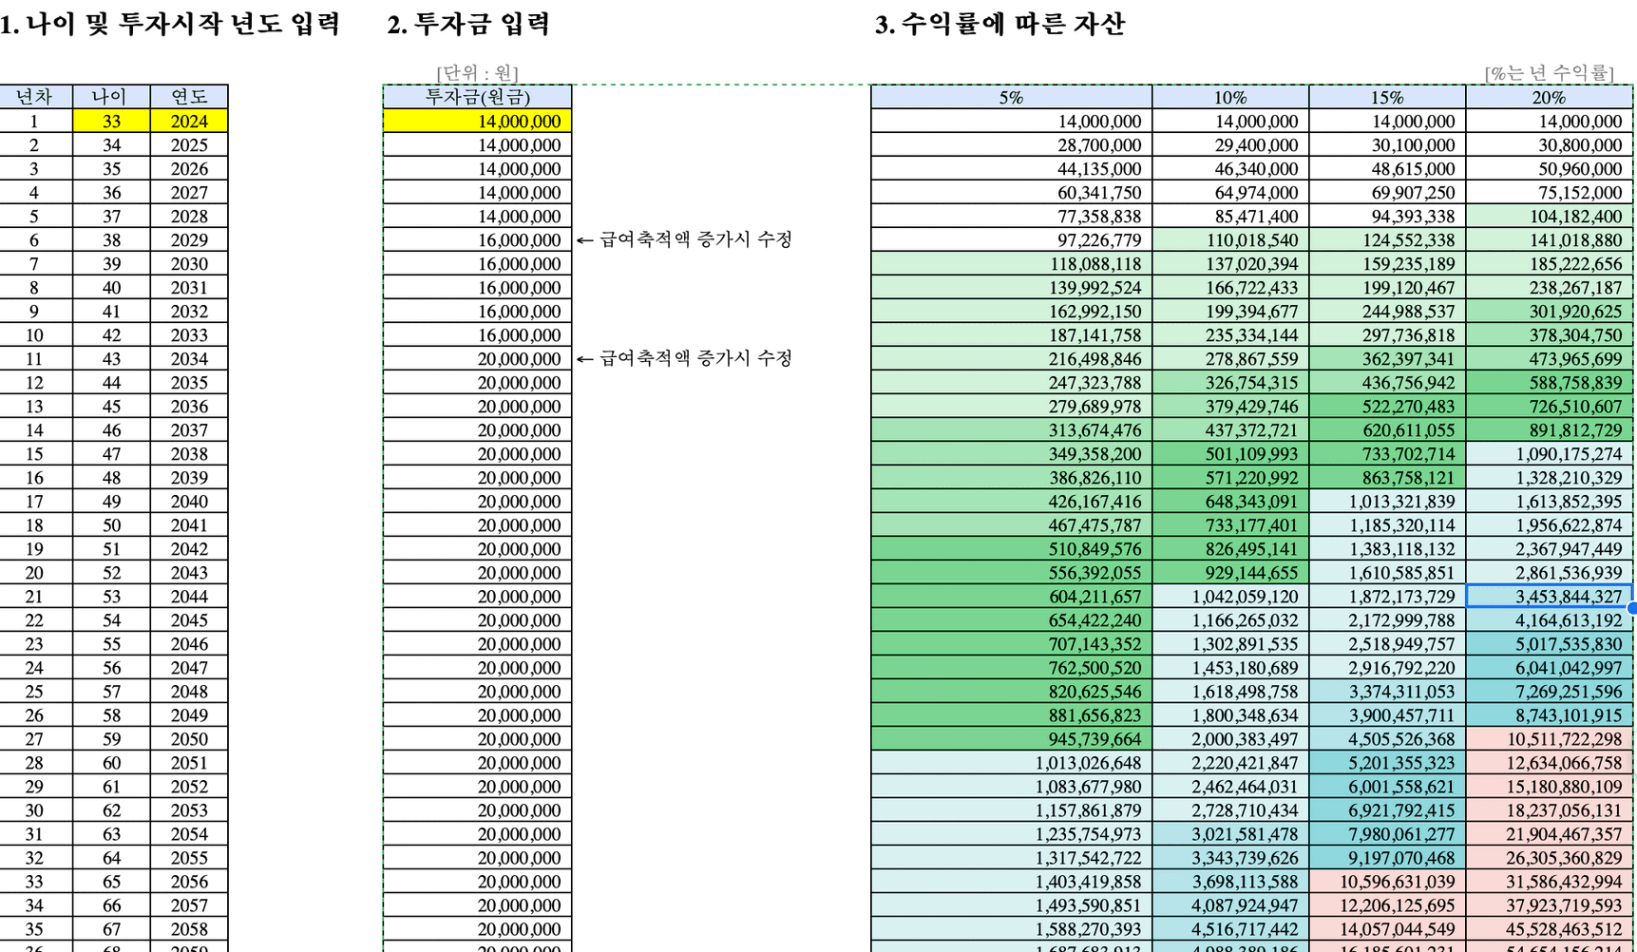This screenshot has height=952, width=1637.
Task: Select the 급여축적액 증가시 수정 note in the 2034 row
Action: 686,359
